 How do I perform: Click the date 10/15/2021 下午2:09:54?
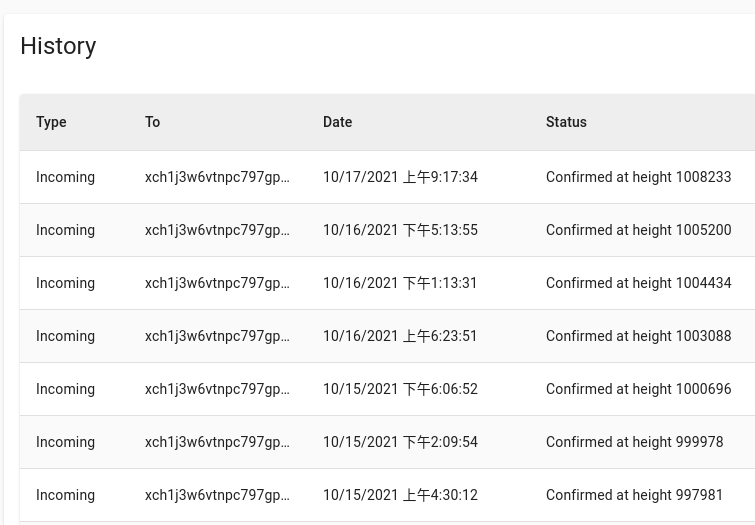point(400,442)
